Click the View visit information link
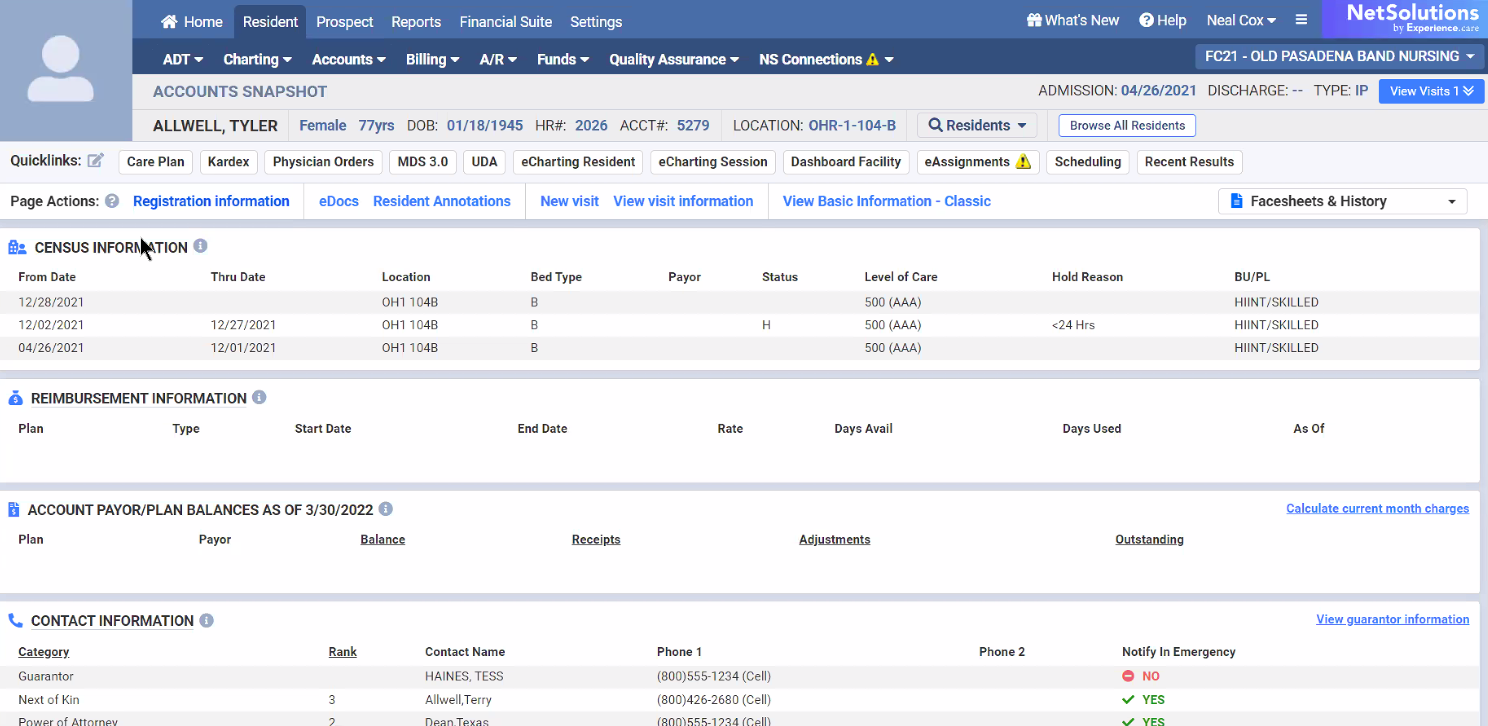 [683, 201]
